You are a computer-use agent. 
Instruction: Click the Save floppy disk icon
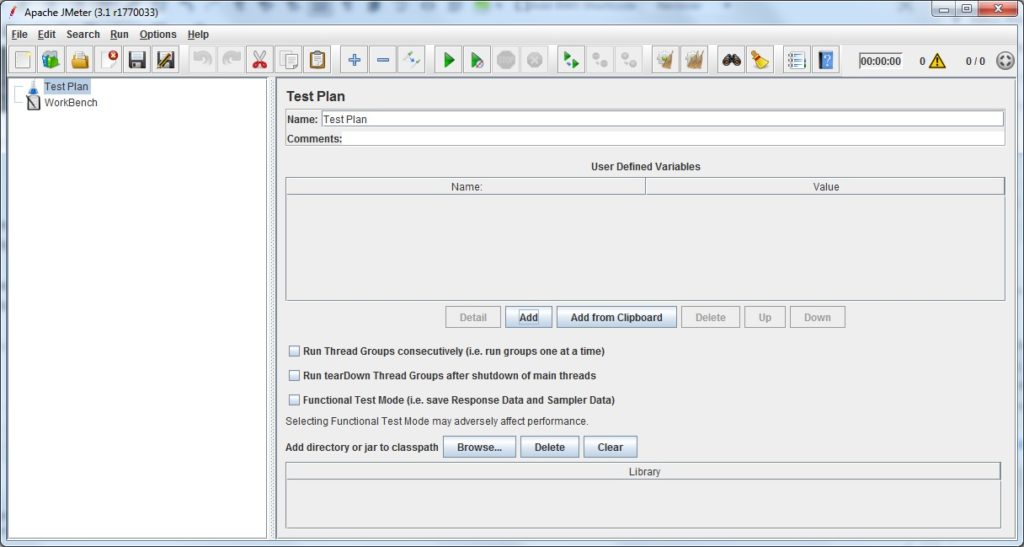tap(137, 61)
